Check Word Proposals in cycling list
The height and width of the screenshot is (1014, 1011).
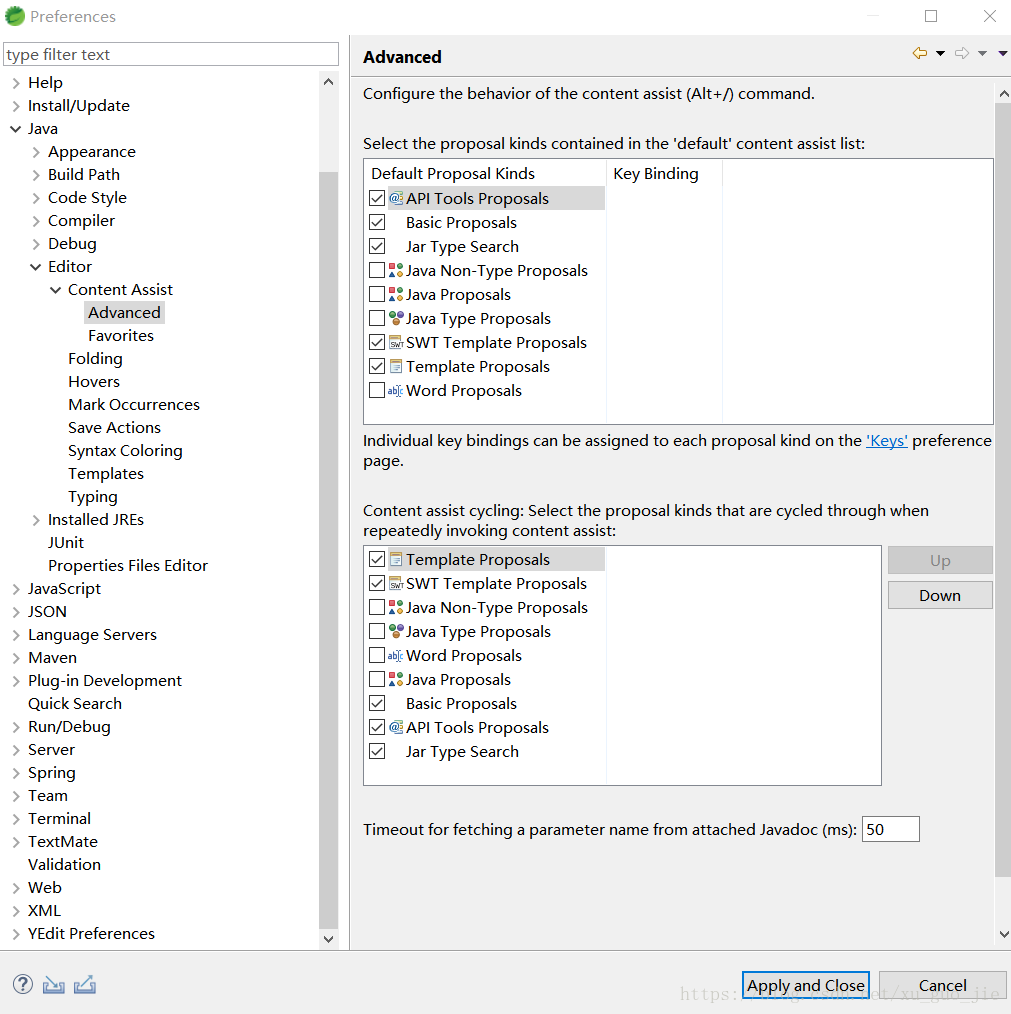click(376, 655)
